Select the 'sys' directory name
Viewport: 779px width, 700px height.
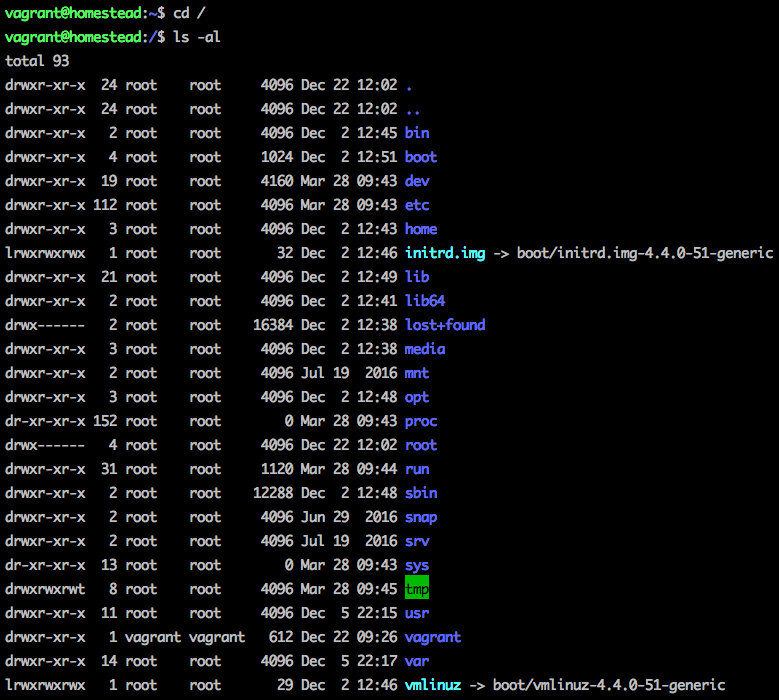click(x=417, y=565)
